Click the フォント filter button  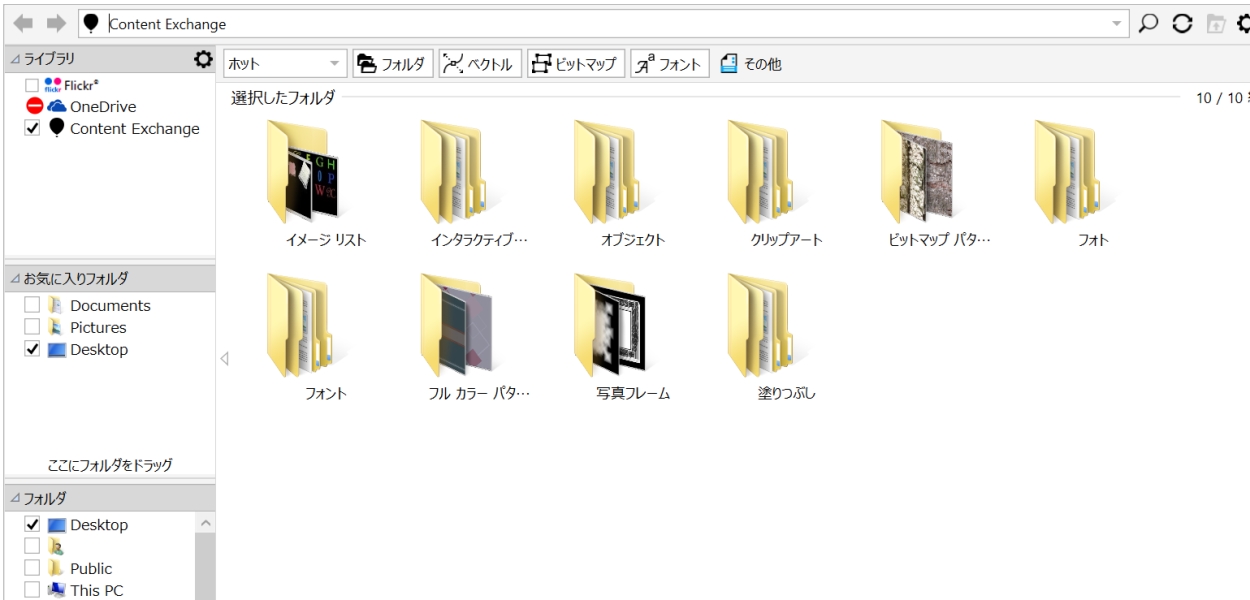[669, 65]
